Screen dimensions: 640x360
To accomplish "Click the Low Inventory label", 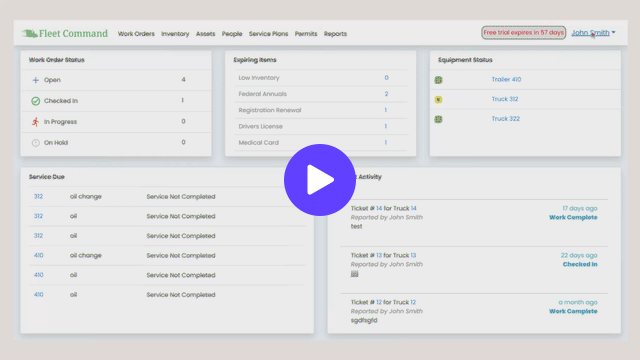I will coord(259,78).
